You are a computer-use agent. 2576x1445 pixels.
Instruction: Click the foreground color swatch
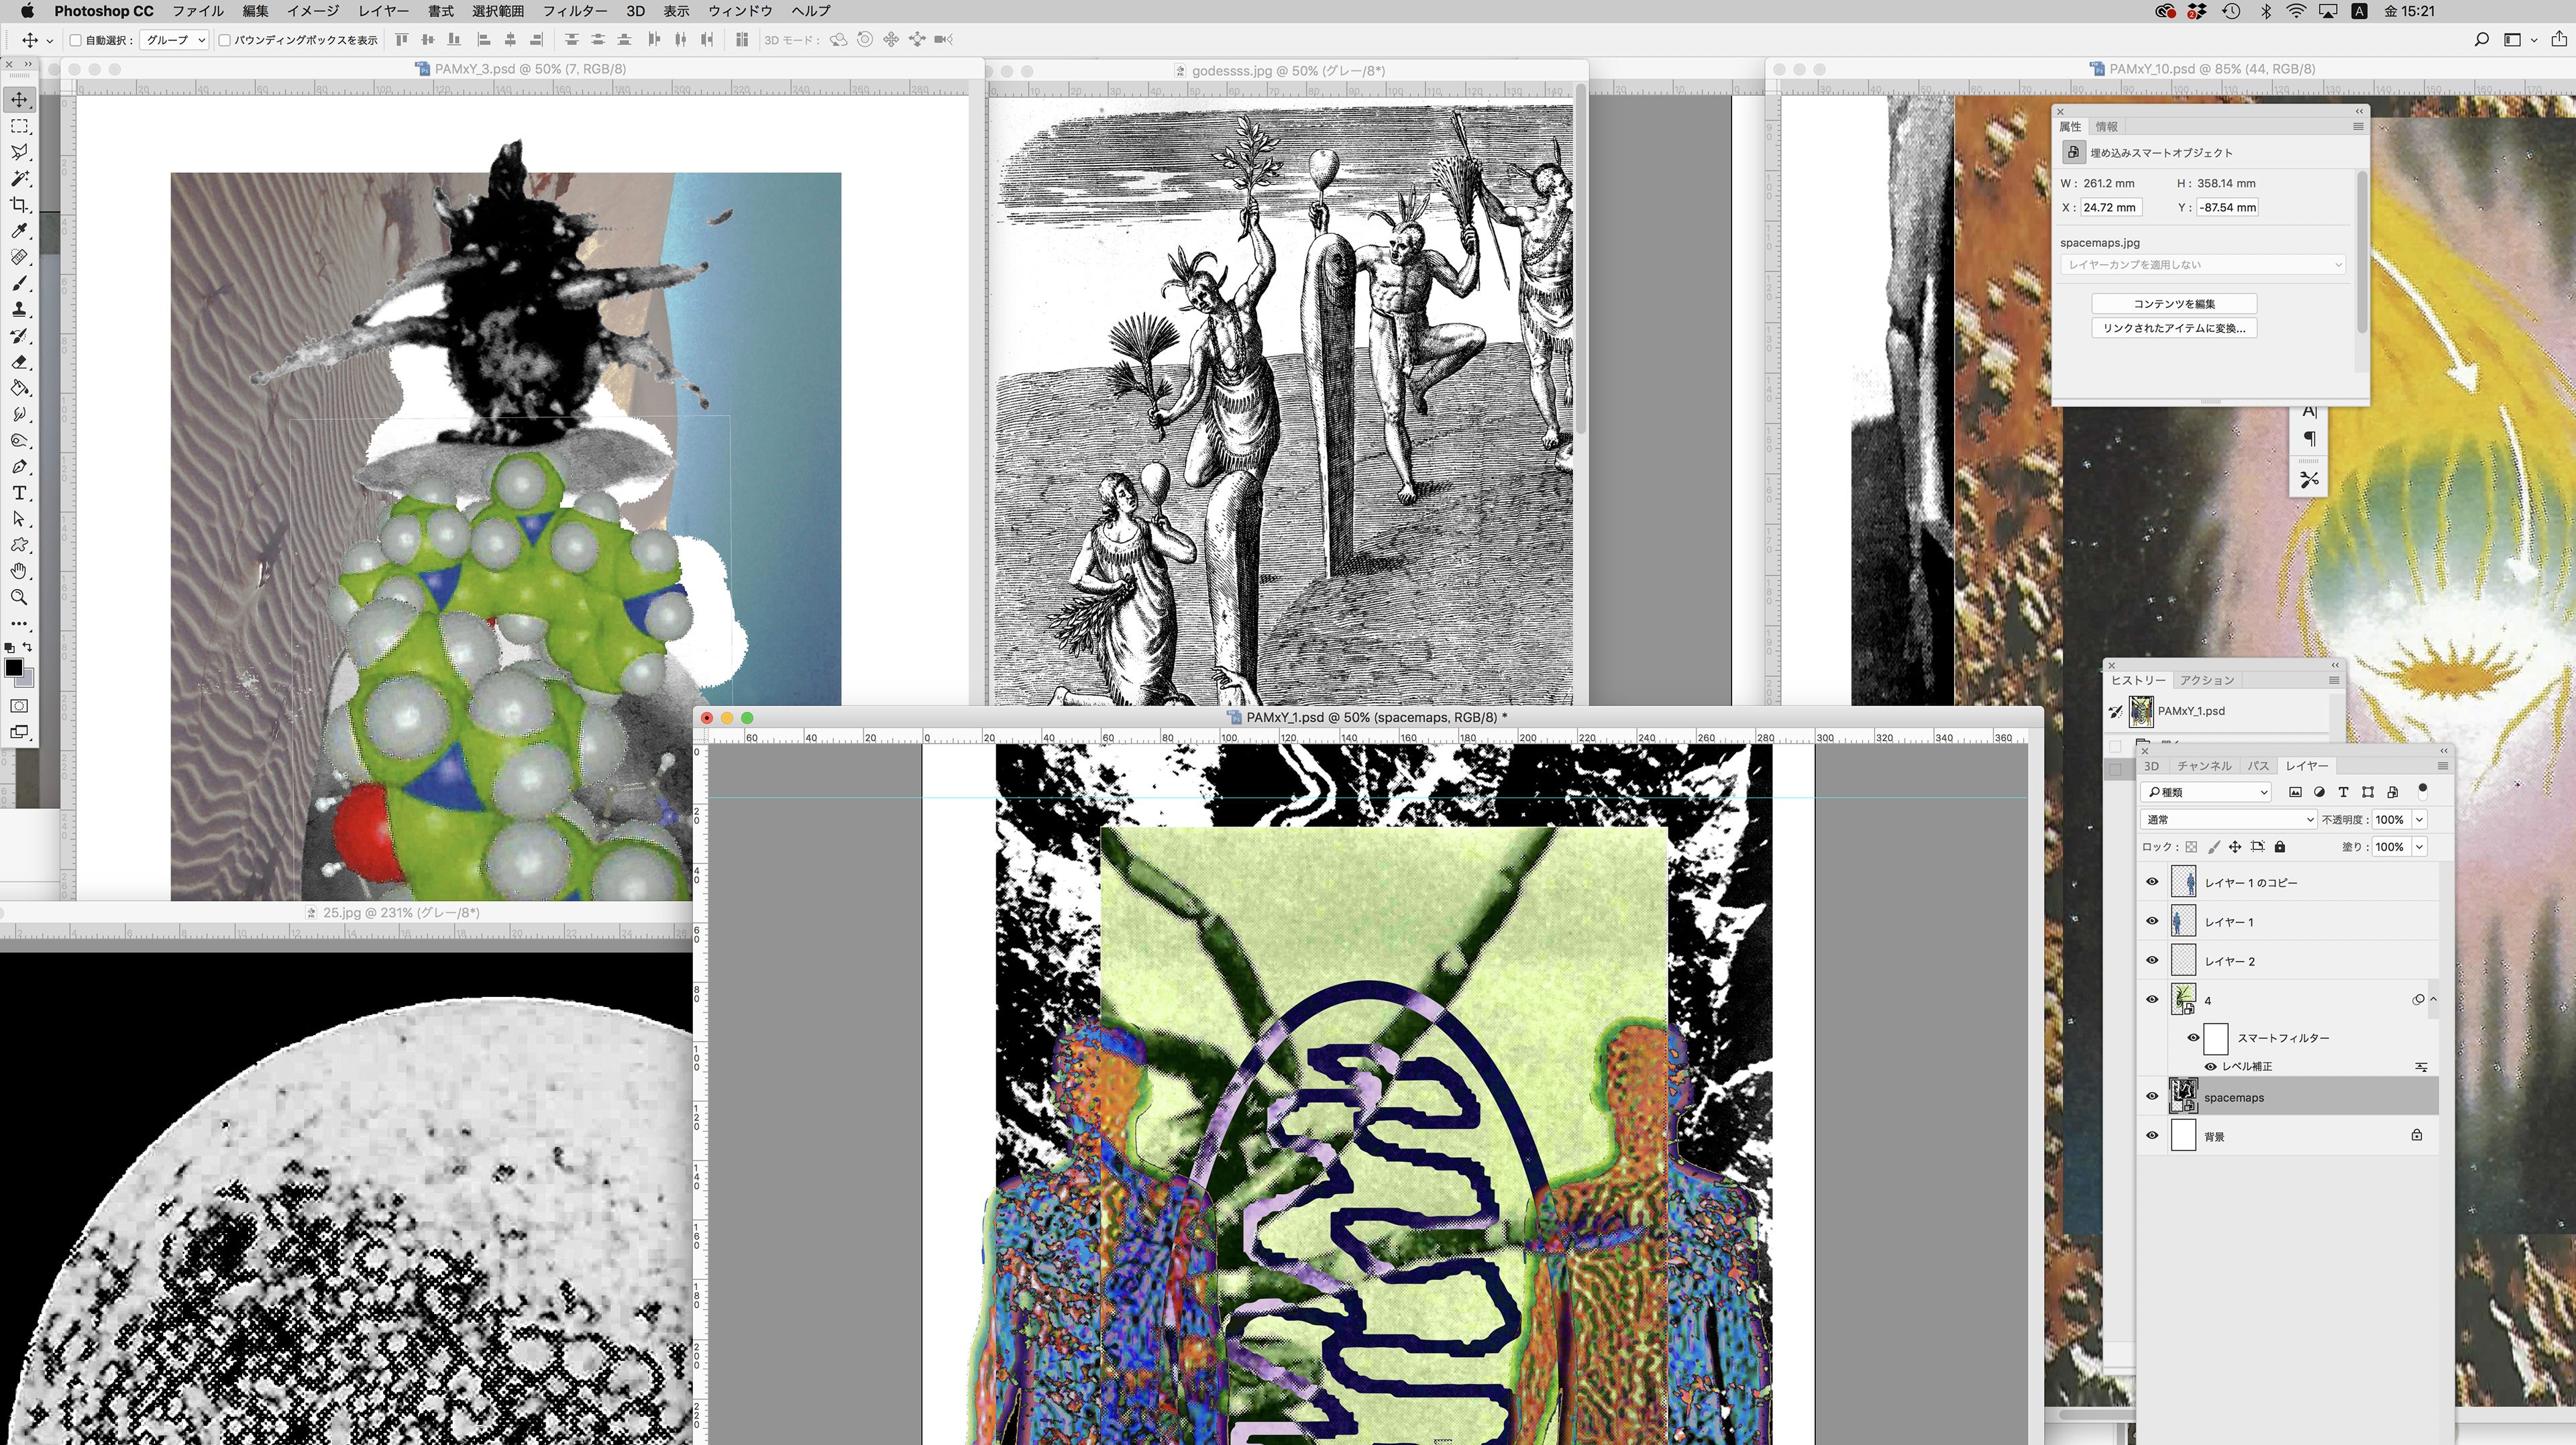click(x=14, y=668)
